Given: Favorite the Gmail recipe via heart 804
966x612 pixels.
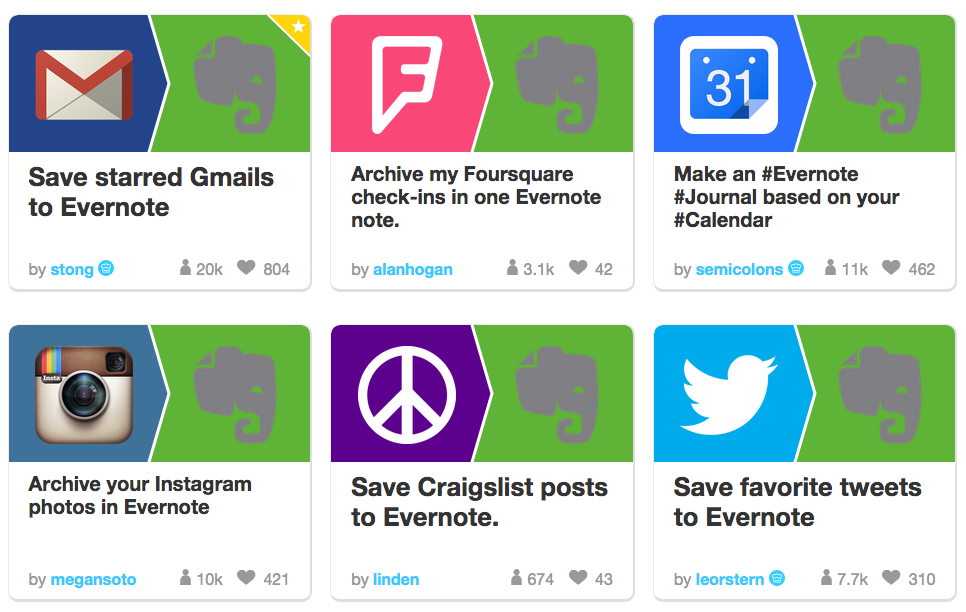Looking at the screenshot, I should 246,267.
